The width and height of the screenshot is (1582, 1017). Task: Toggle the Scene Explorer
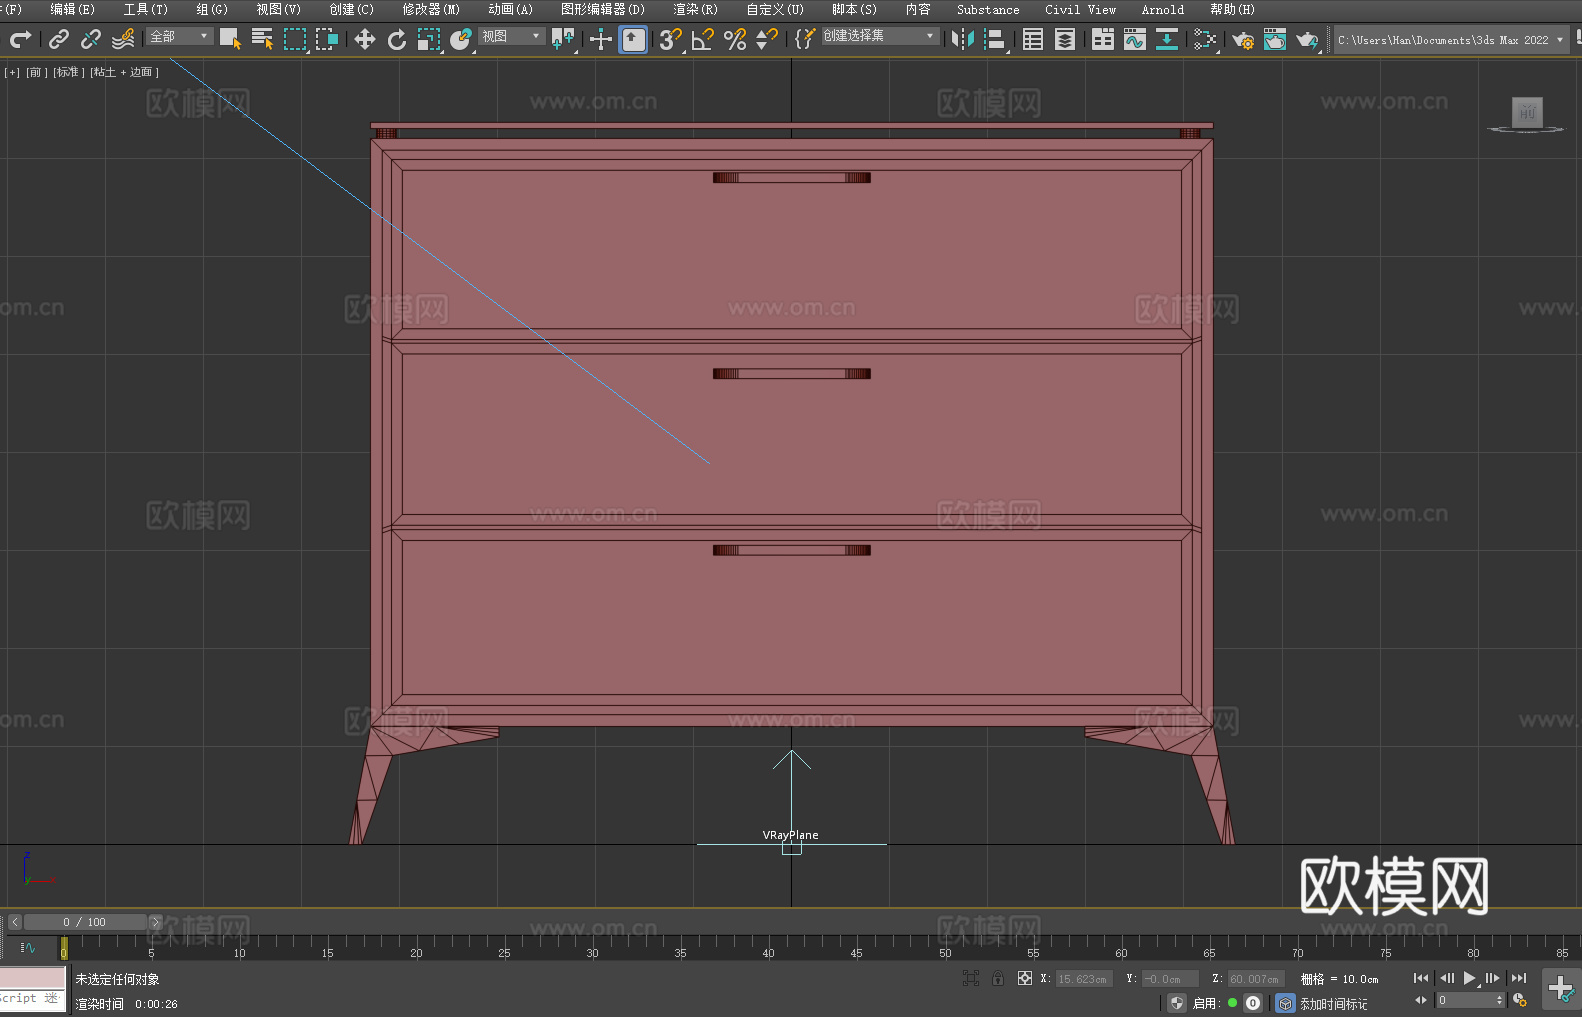coord(1033,39)
